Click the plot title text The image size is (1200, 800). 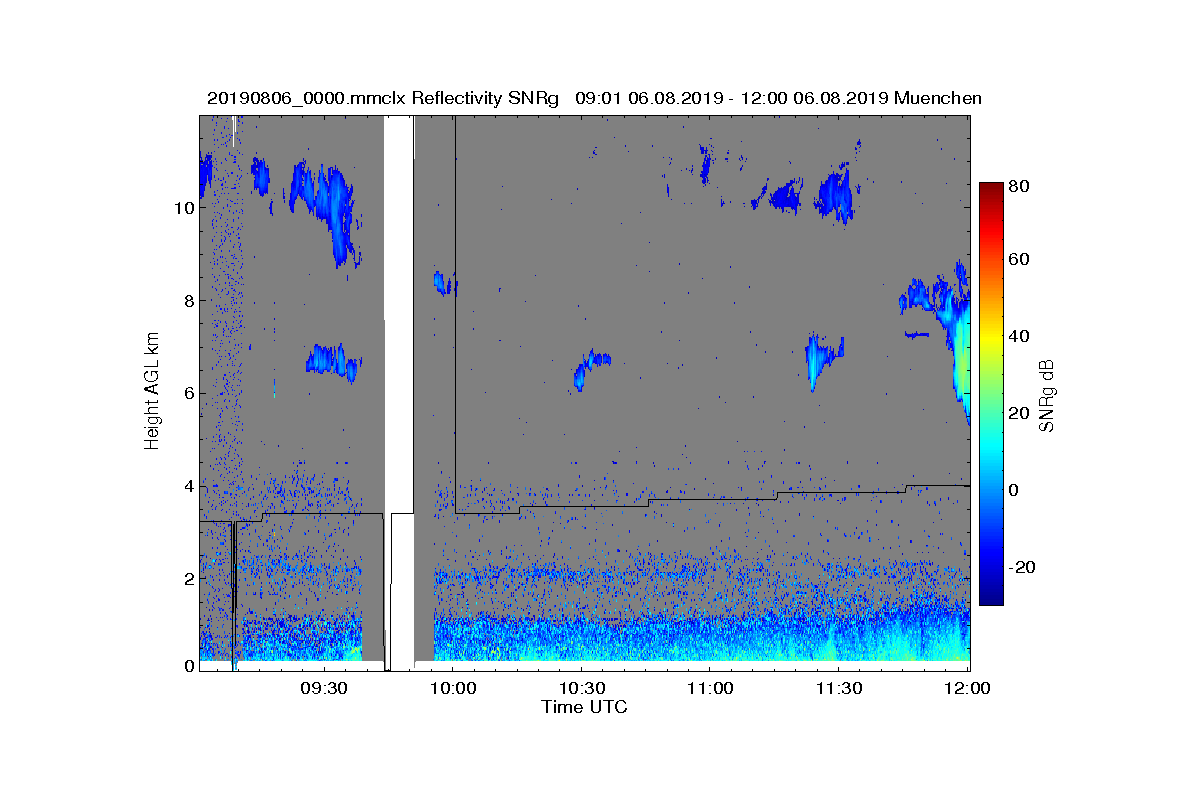click(594, 98)
